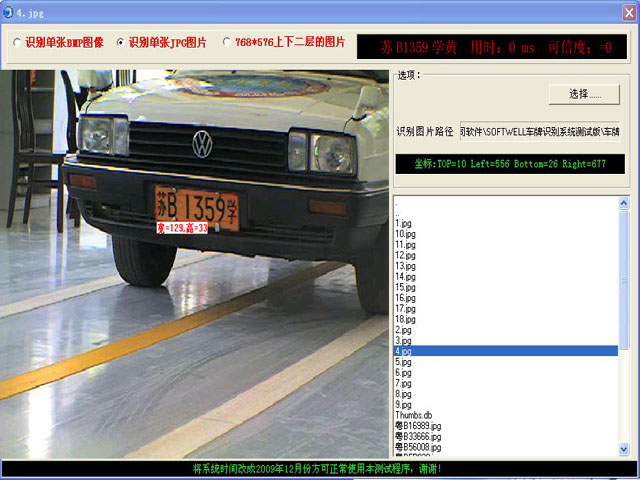Screen dimensions: 640x480
Task: Click the app icon in title bar
Action: pyautogui.click(x=9, y=9)
